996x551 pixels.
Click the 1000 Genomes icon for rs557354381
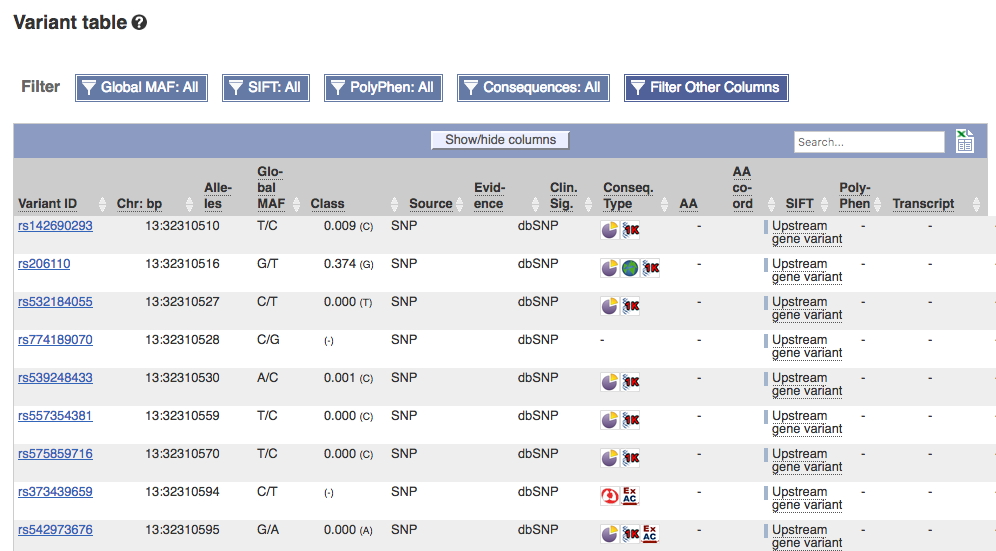pyautogui.click(x=630, y=420)
